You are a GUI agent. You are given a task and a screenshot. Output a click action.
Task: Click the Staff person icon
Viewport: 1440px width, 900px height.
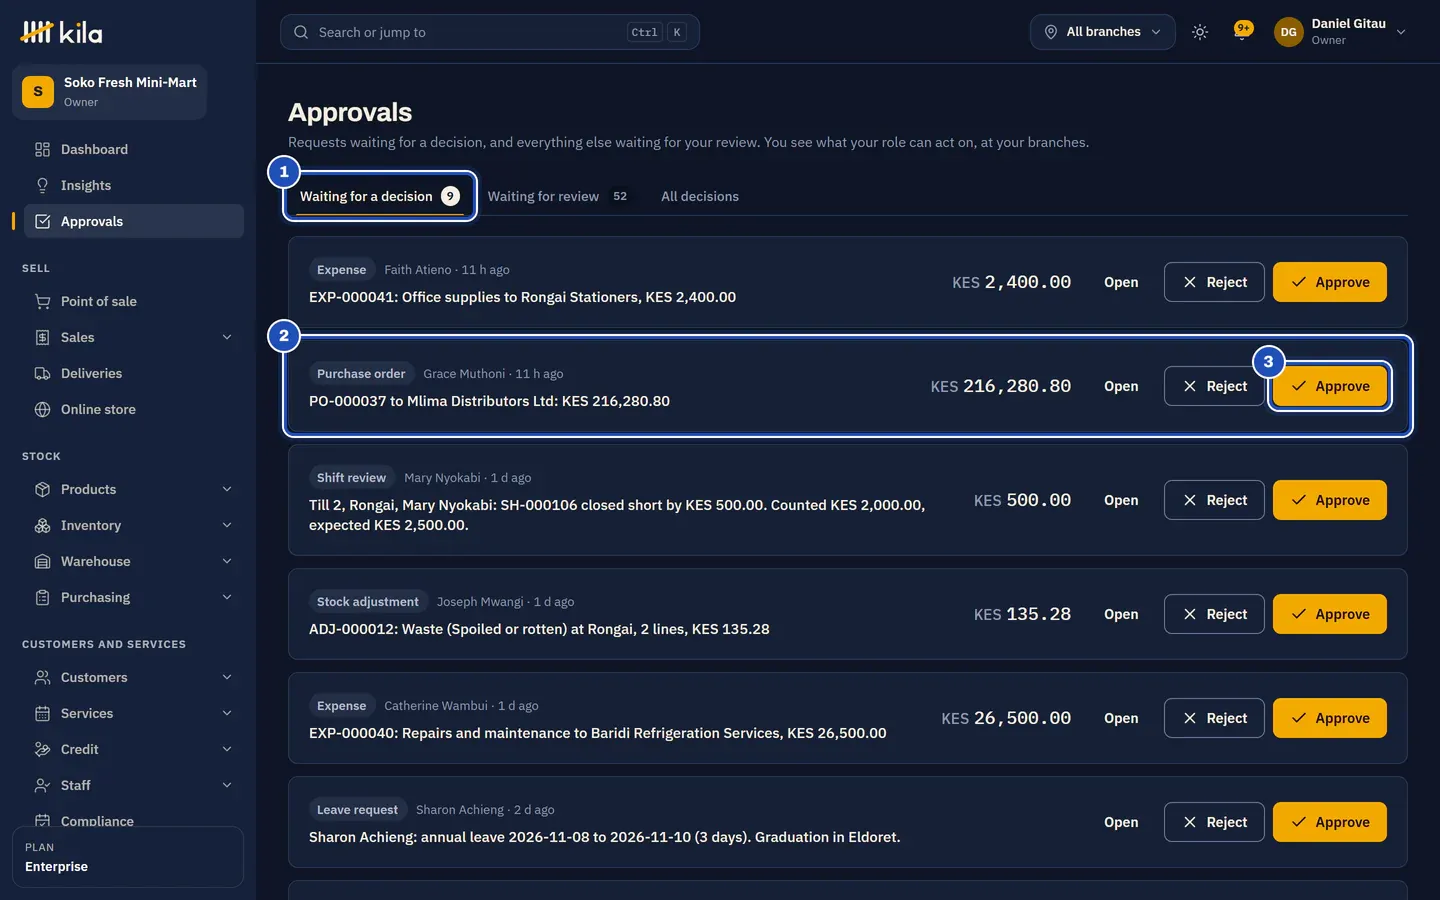coord(42,785)
